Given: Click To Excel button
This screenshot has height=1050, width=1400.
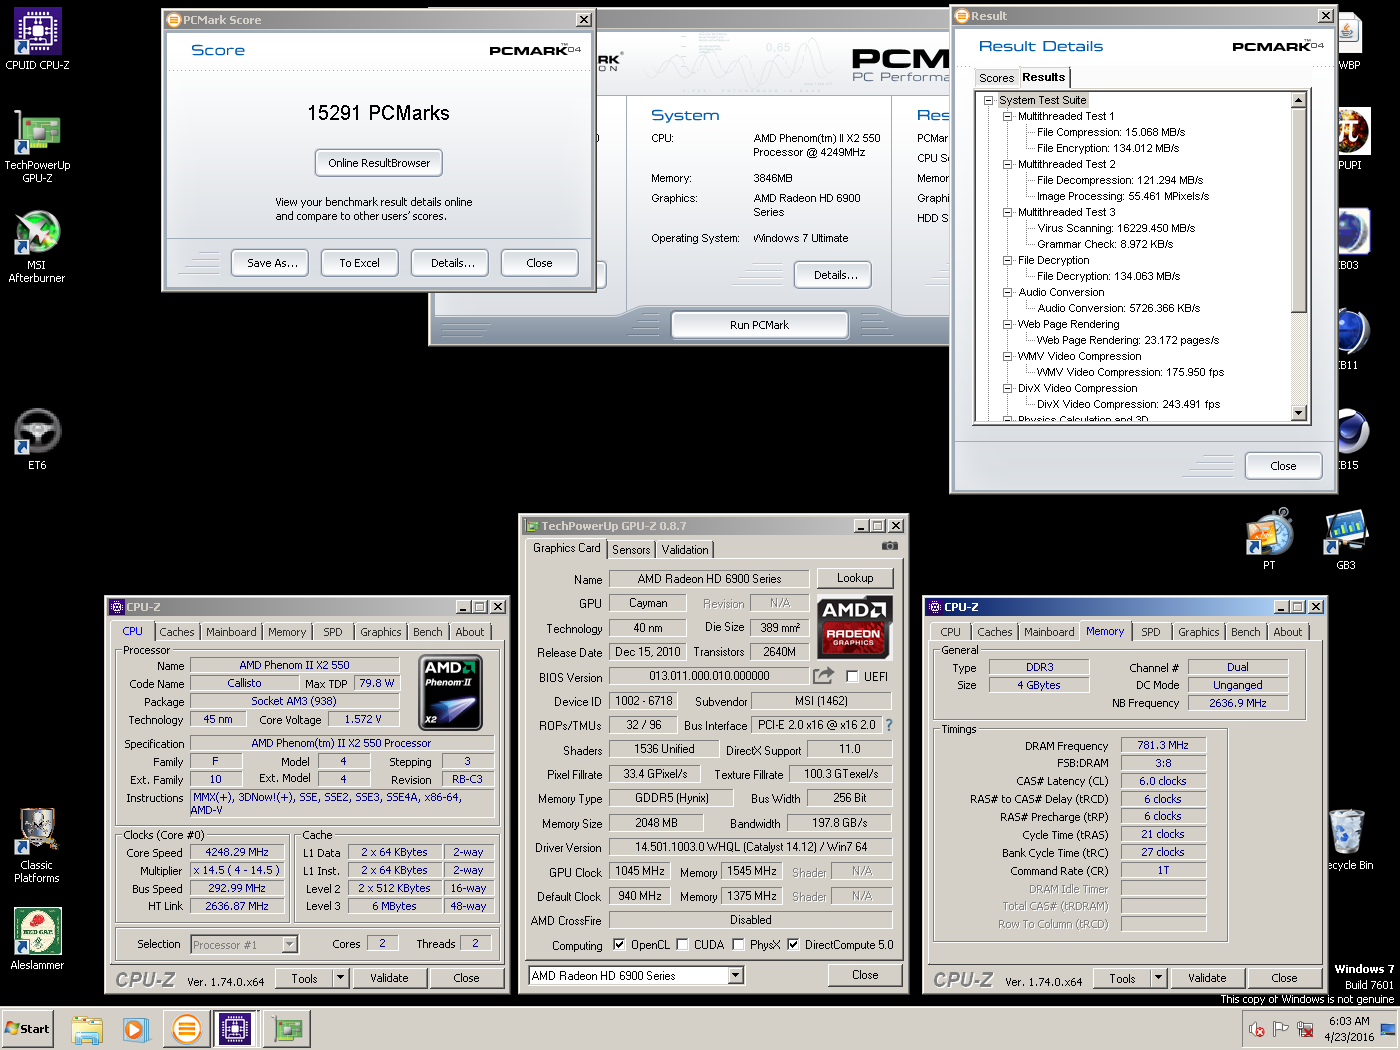Looking at the screenshot, I should click(359, 263).
